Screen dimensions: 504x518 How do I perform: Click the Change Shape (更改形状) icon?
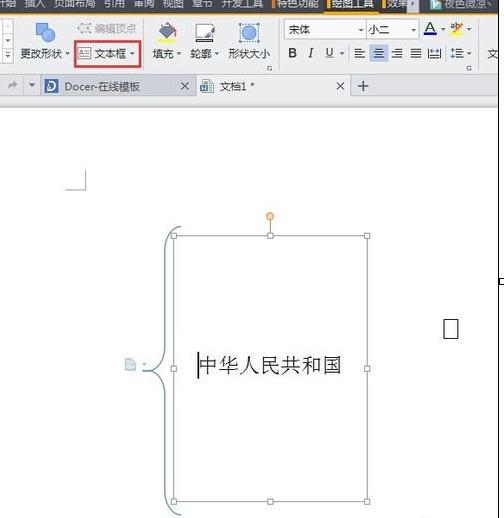45,32
